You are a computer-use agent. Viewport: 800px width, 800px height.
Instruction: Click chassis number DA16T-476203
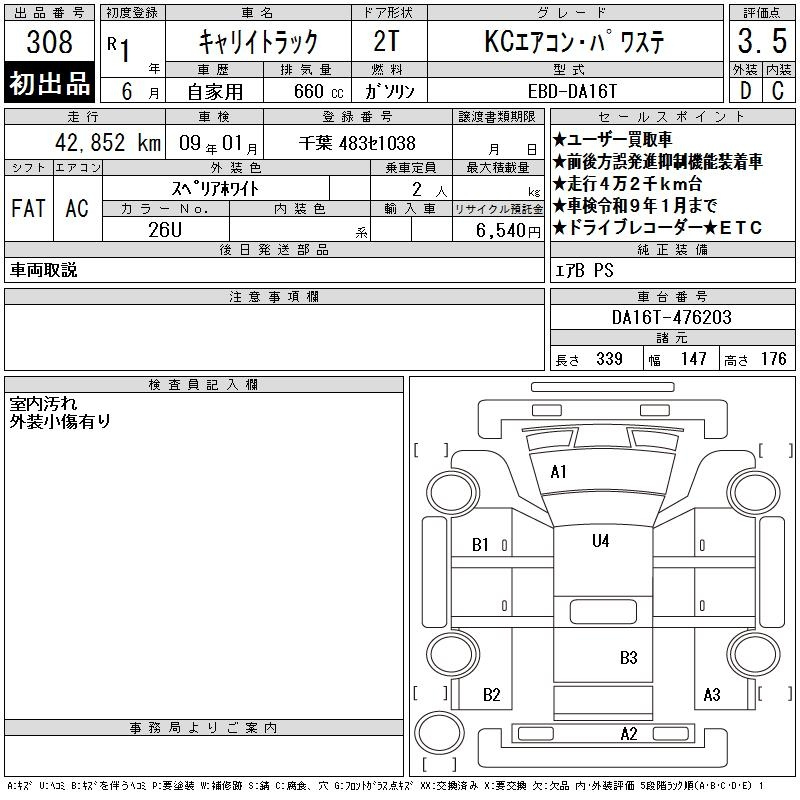672,317
